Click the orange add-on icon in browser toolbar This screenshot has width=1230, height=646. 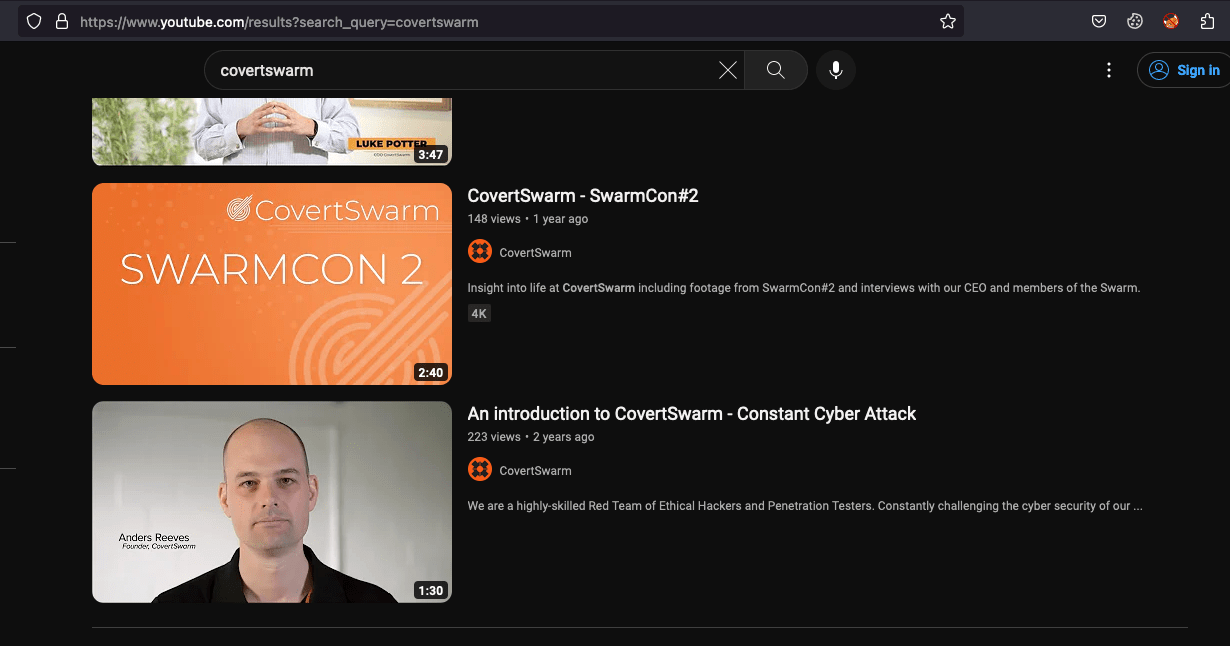(x=1170, y=21)
